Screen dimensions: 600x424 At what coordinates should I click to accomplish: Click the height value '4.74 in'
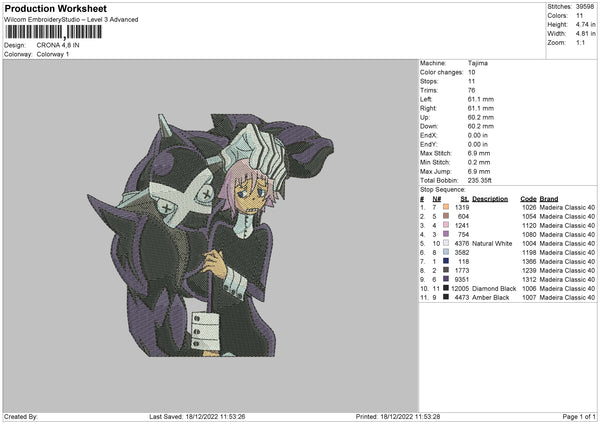pyautogui.click(x=585, y=24)
